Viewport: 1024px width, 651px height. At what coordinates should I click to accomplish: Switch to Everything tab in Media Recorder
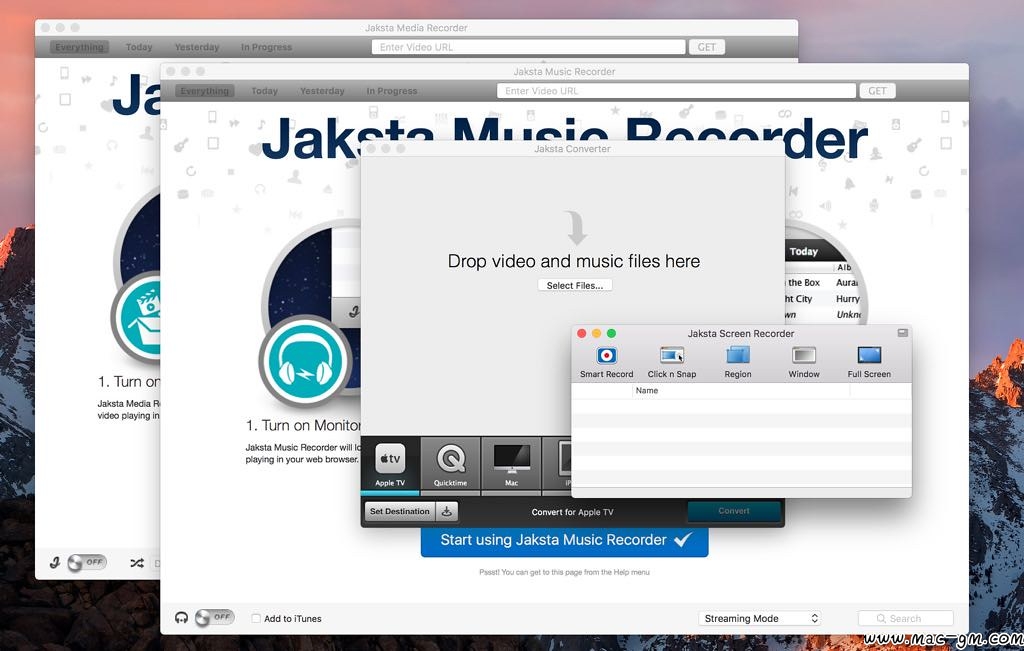pos(79,47)
